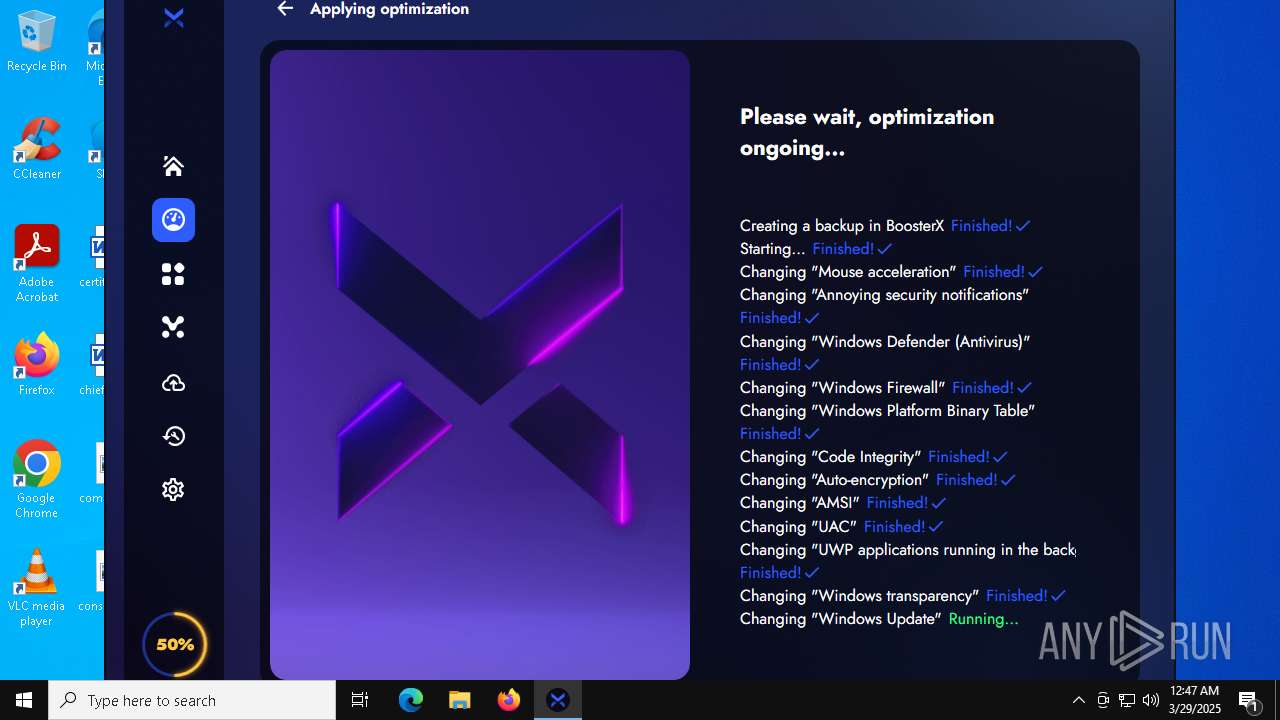Click the volume speaker icon in tray

[1151, 700]
